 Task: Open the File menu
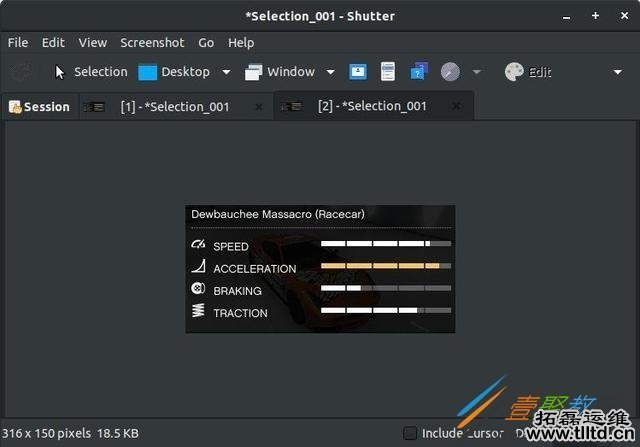click(18, 43)
